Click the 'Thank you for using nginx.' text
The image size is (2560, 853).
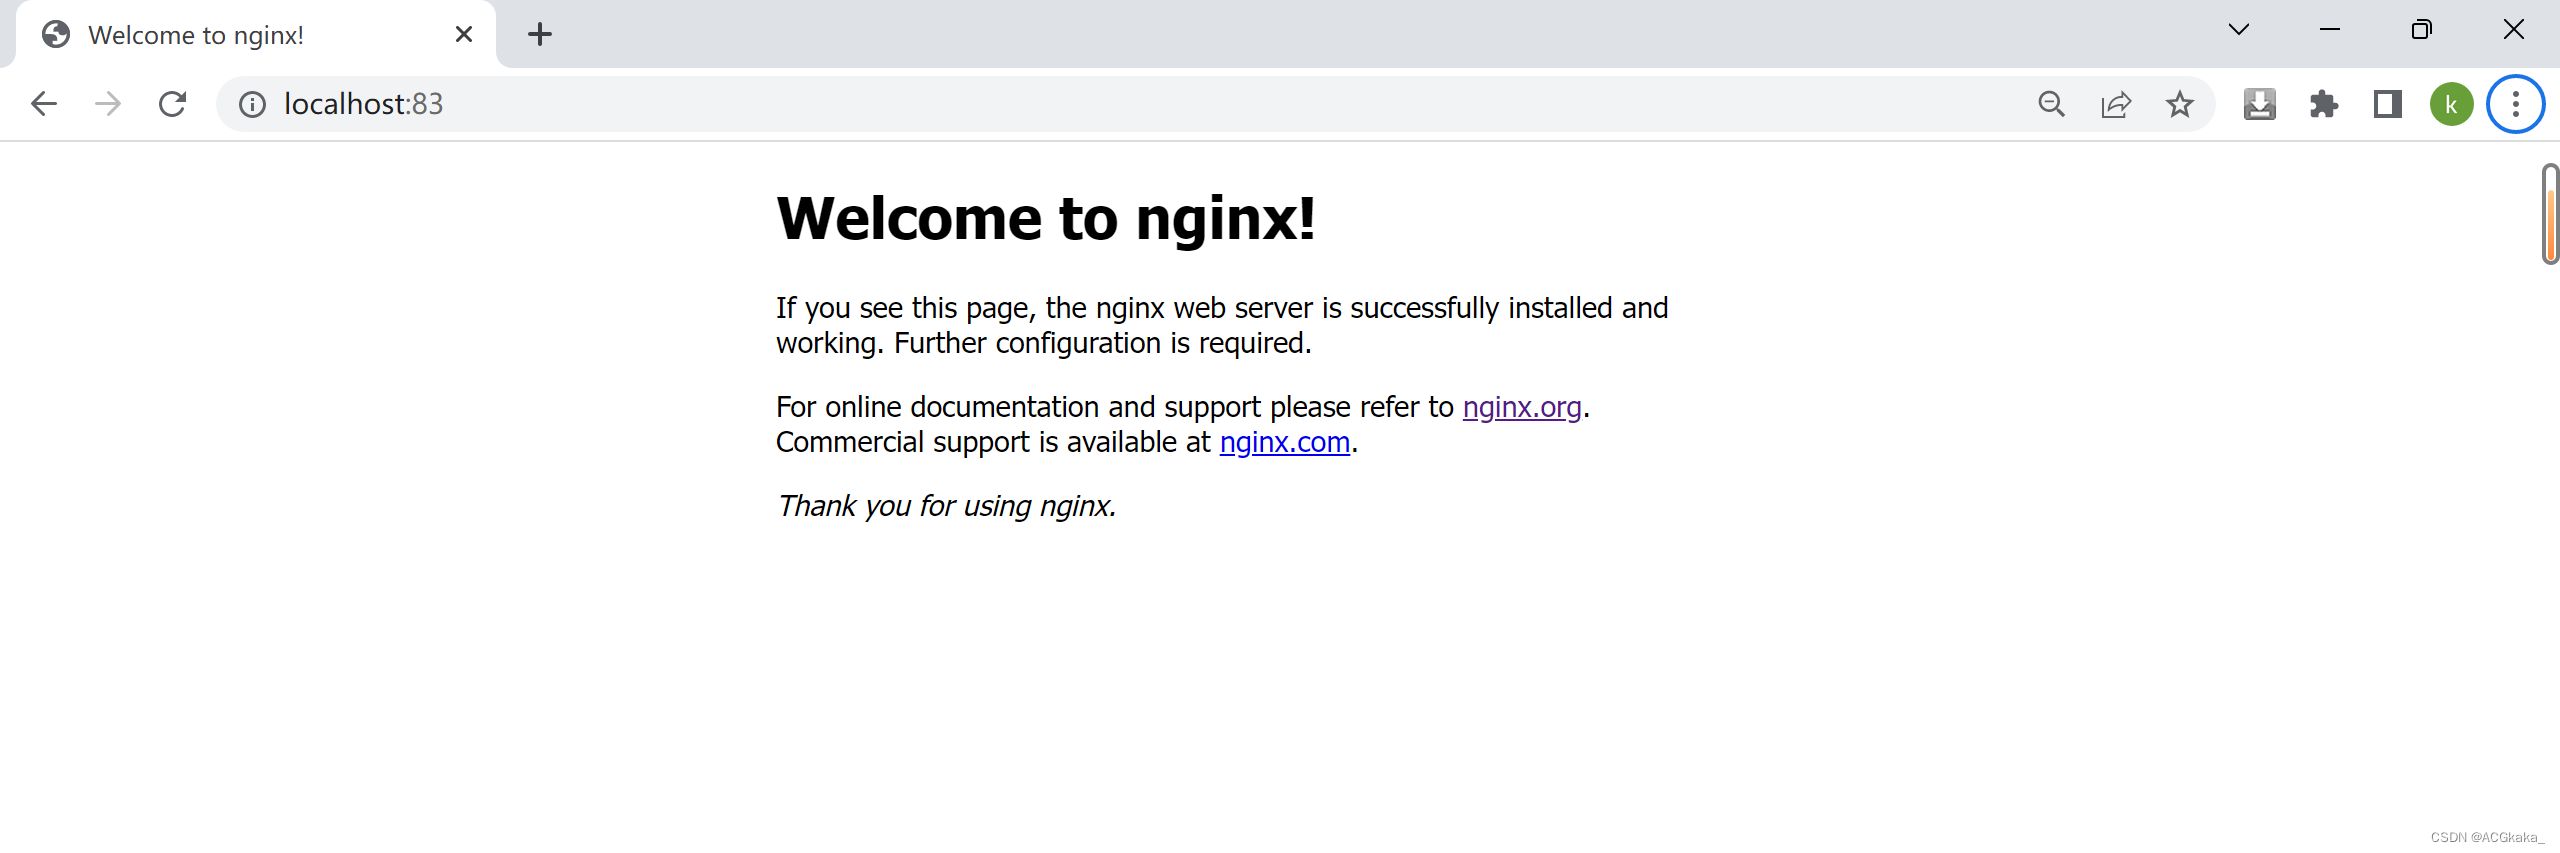946,506
